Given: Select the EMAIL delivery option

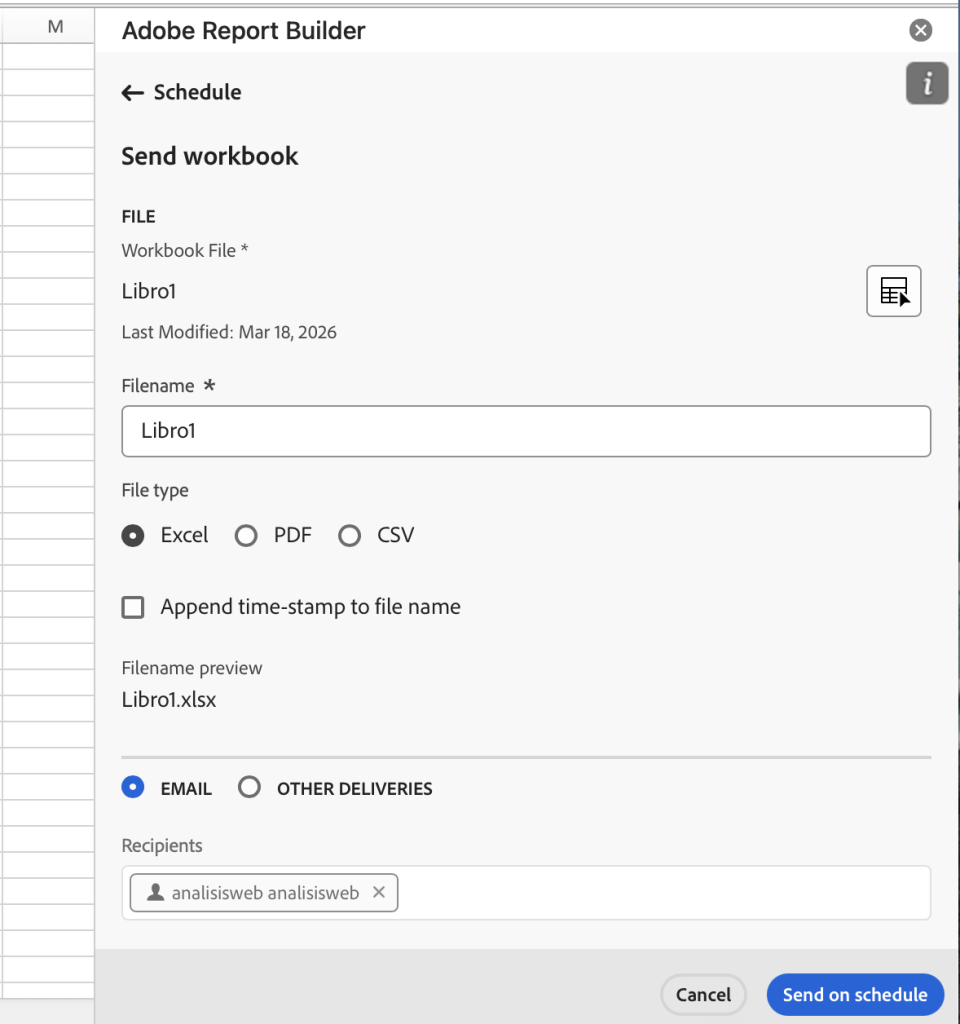Looking at the screenshot, I should pos(133,787).
